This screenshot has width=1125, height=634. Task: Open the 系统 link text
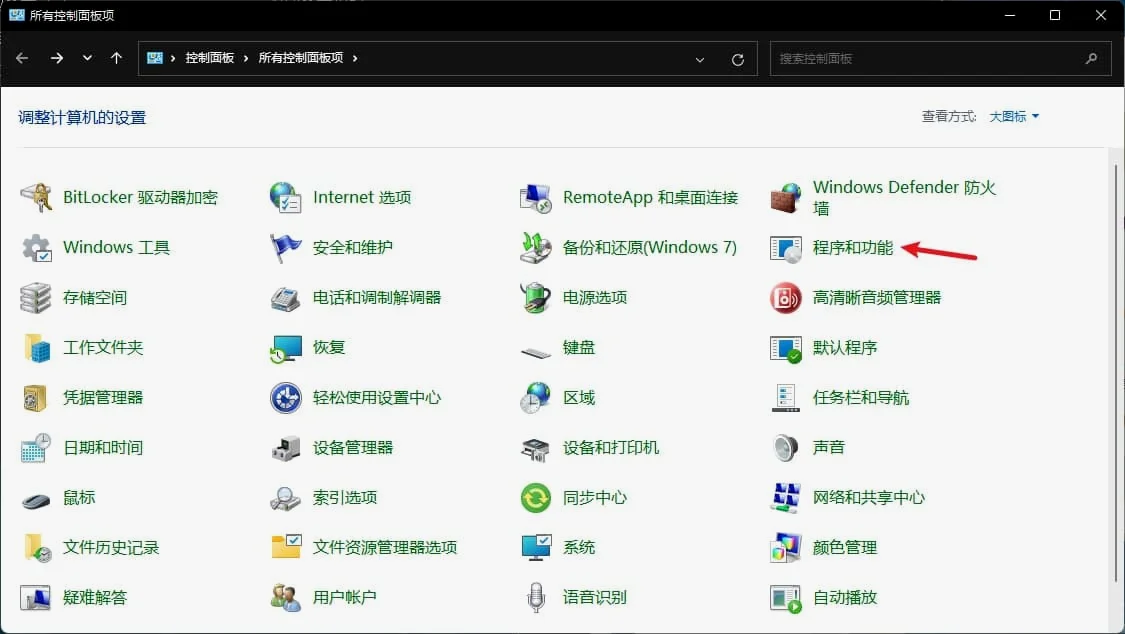[578, 548]
